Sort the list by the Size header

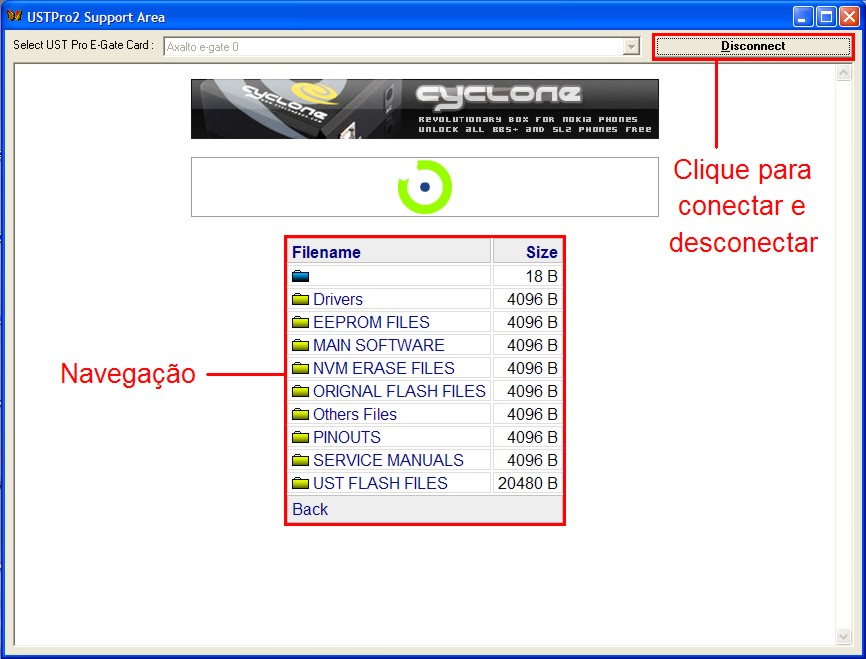pyautogui.click(x=541, y=252)
